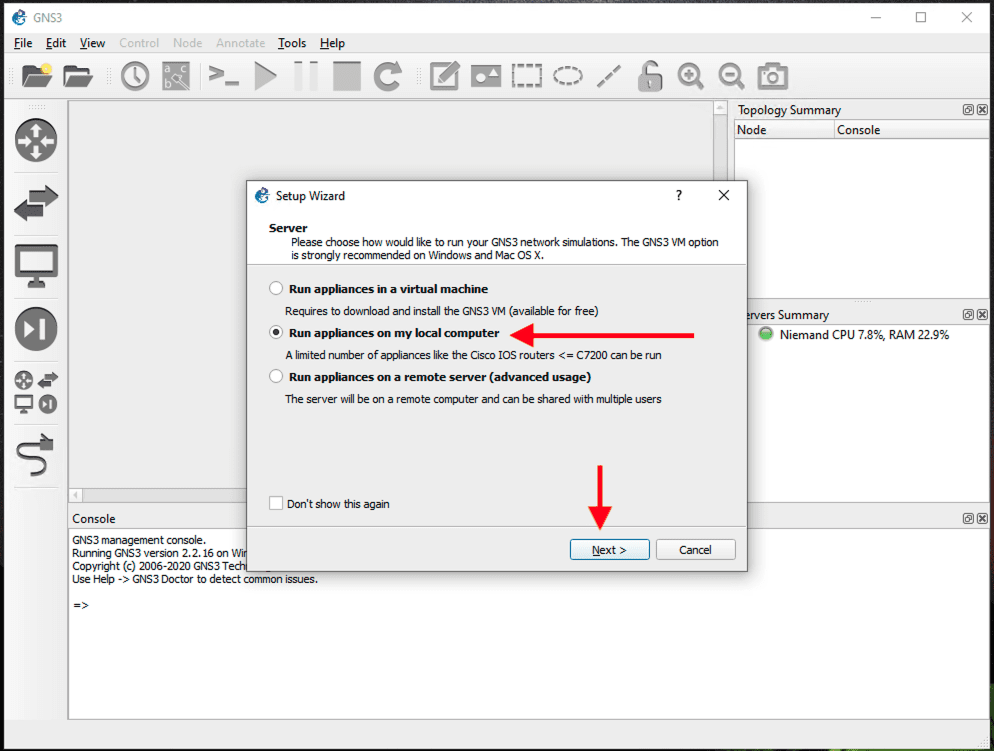Open the Edit menu
Screen dimensions: 994x751
pos(56,43)
